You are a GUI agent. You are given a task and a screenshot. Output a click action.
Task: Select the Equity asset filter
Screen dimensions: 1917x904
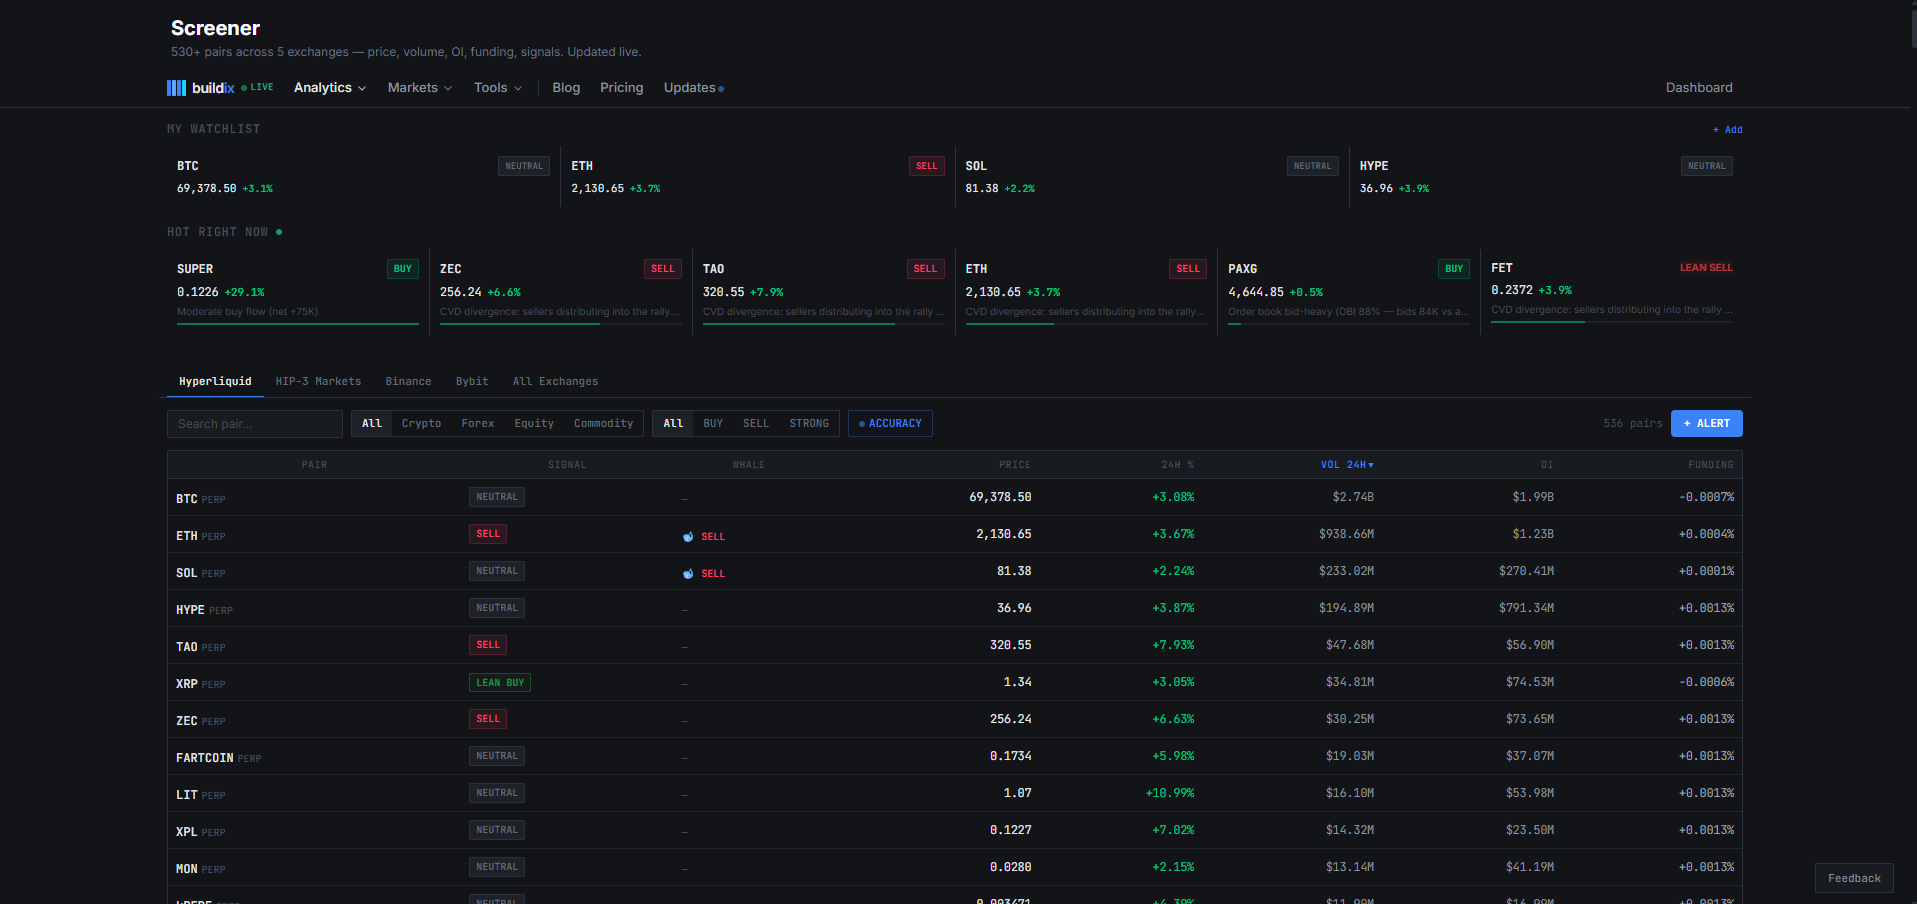[x=534, y=424]
